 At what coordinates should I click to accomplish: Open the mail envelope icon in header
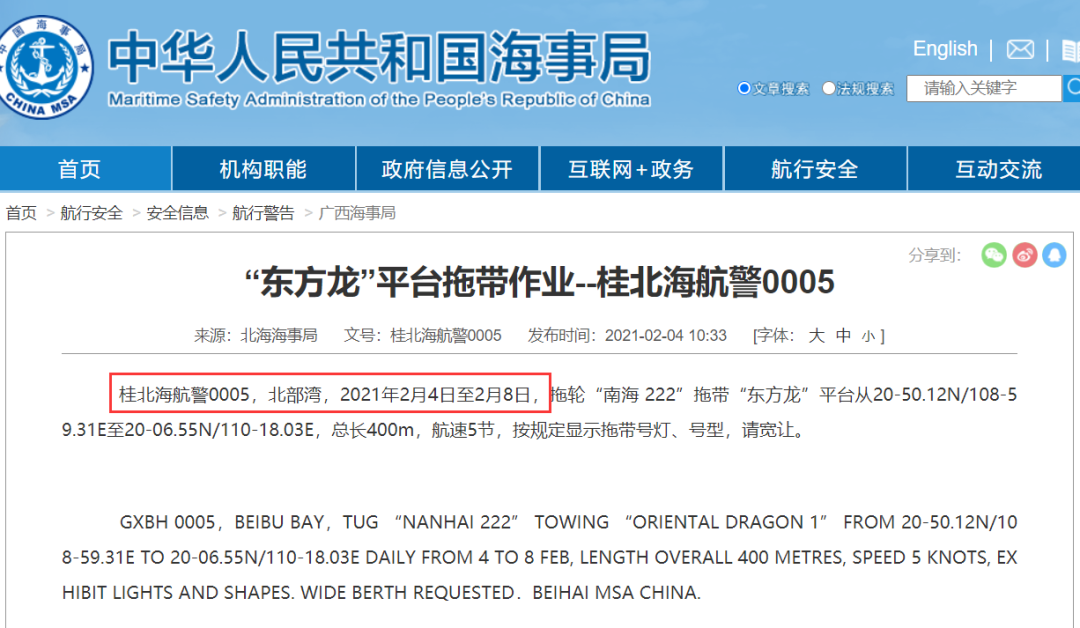(1020, 50)
